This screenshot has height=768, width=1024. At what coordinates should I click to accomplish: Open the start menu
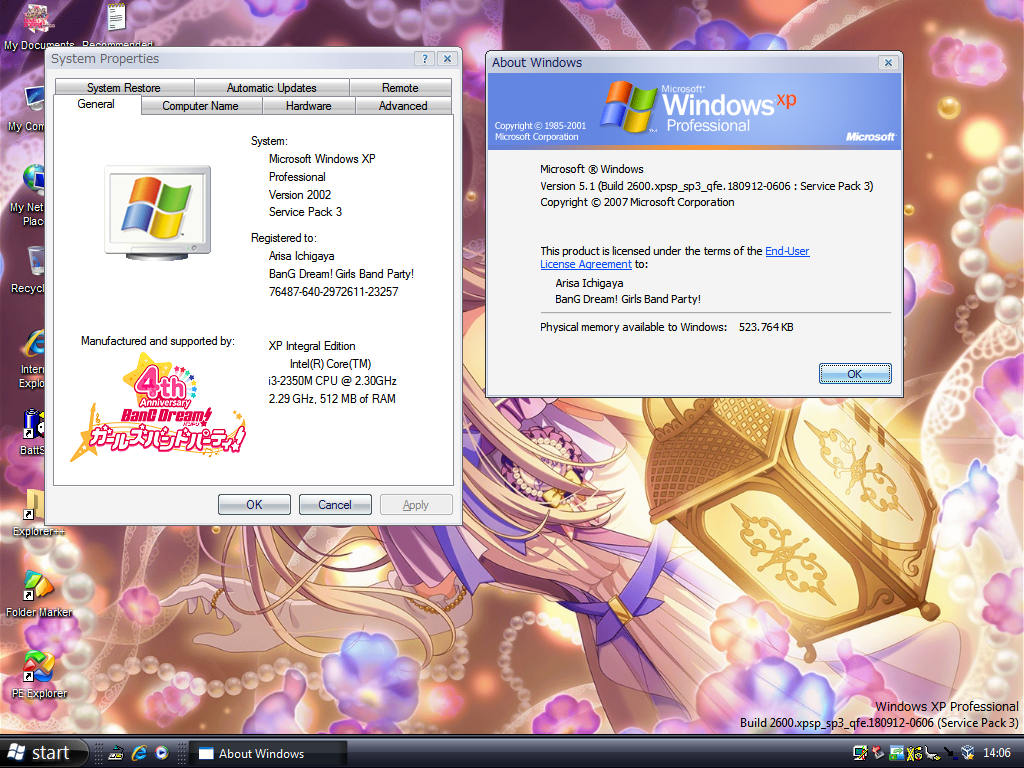click(44, 753)
